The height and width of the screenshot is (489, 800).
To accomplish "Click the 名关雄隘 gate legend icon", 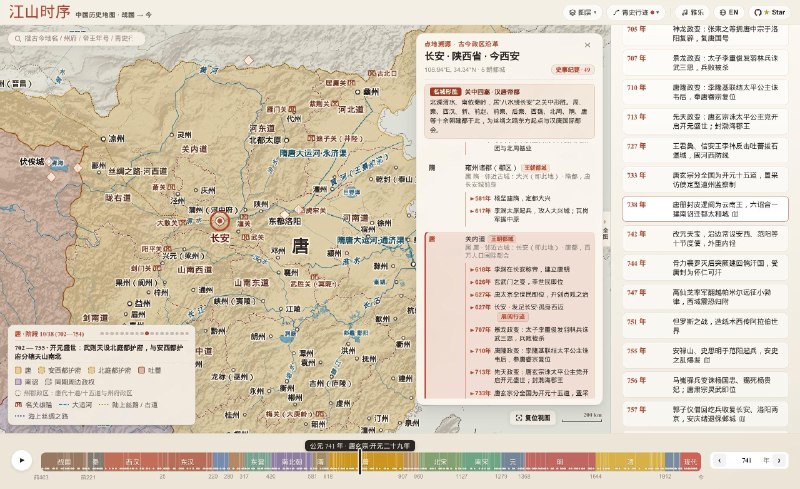I will point(18,404).
